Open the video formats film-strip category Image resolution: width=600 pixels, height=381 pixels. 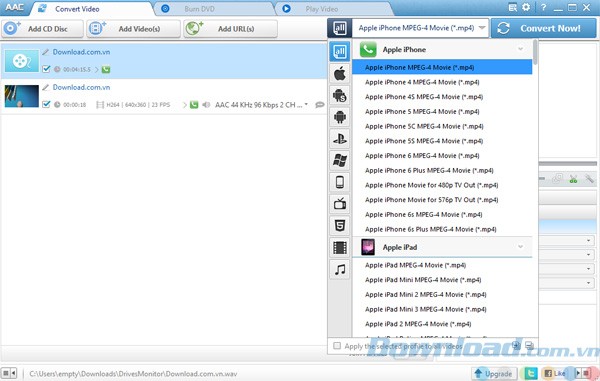point(339,247)
